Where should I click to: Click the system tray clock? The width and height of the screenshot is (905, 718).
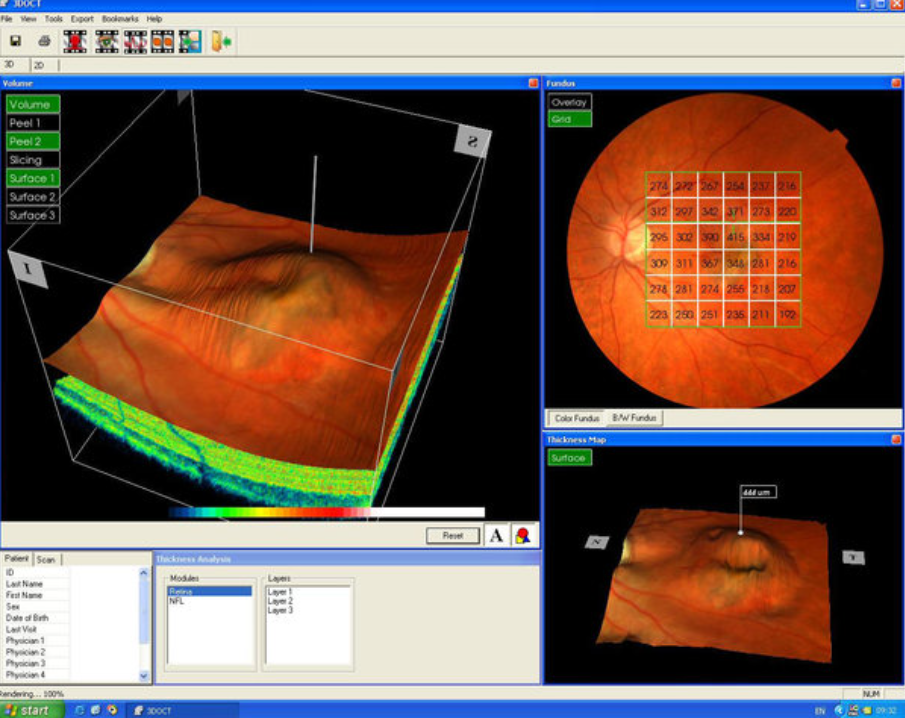[886, 710]
